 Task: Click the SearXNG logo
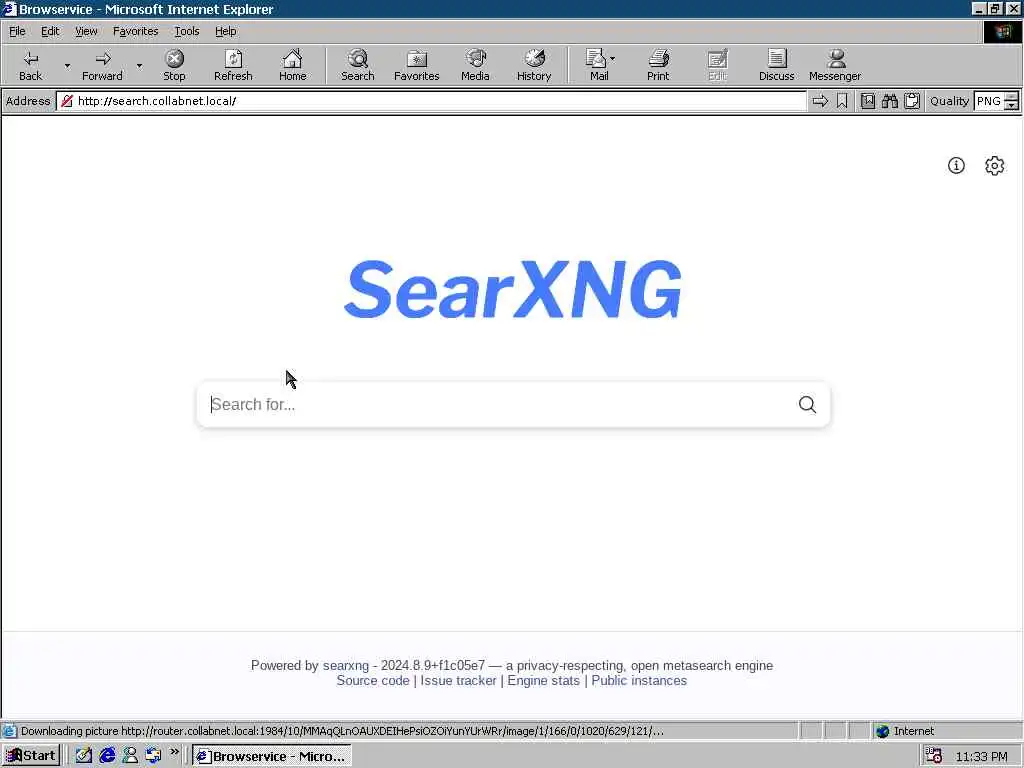click(x=513, y=289)
